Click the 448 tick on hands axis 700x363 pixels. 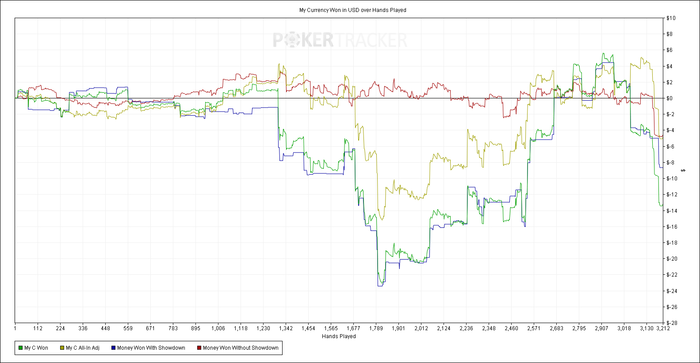[x=105, y=329]
